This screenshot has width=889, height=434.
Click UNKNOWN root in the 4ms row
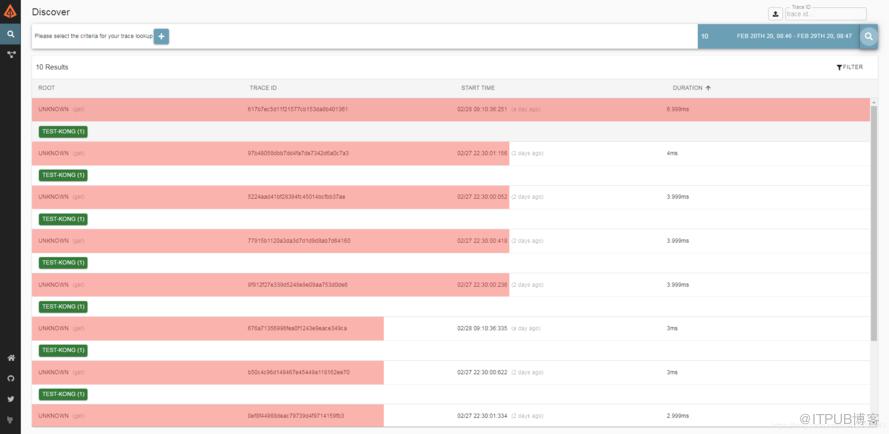click(x=53, y=153)
